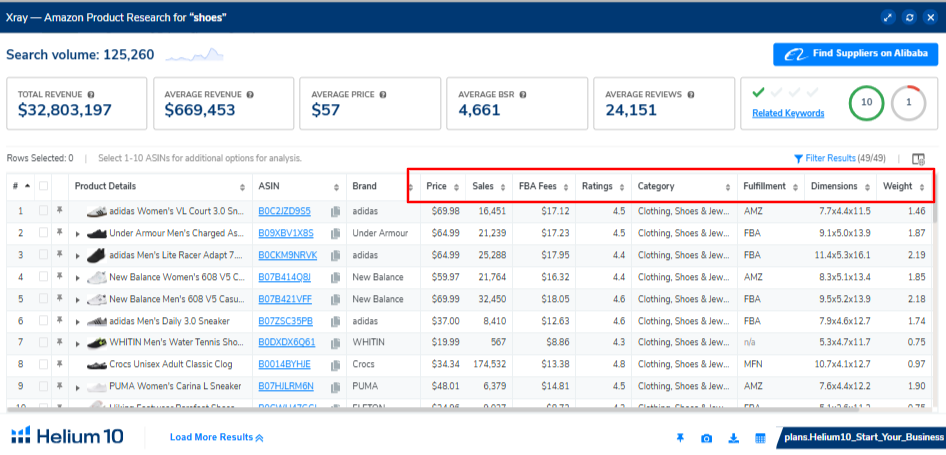Screen dimensions: 946x455
Task: Copy ASIN B0CKM9NRVK with the copy icon
Action: coord(335,255)
